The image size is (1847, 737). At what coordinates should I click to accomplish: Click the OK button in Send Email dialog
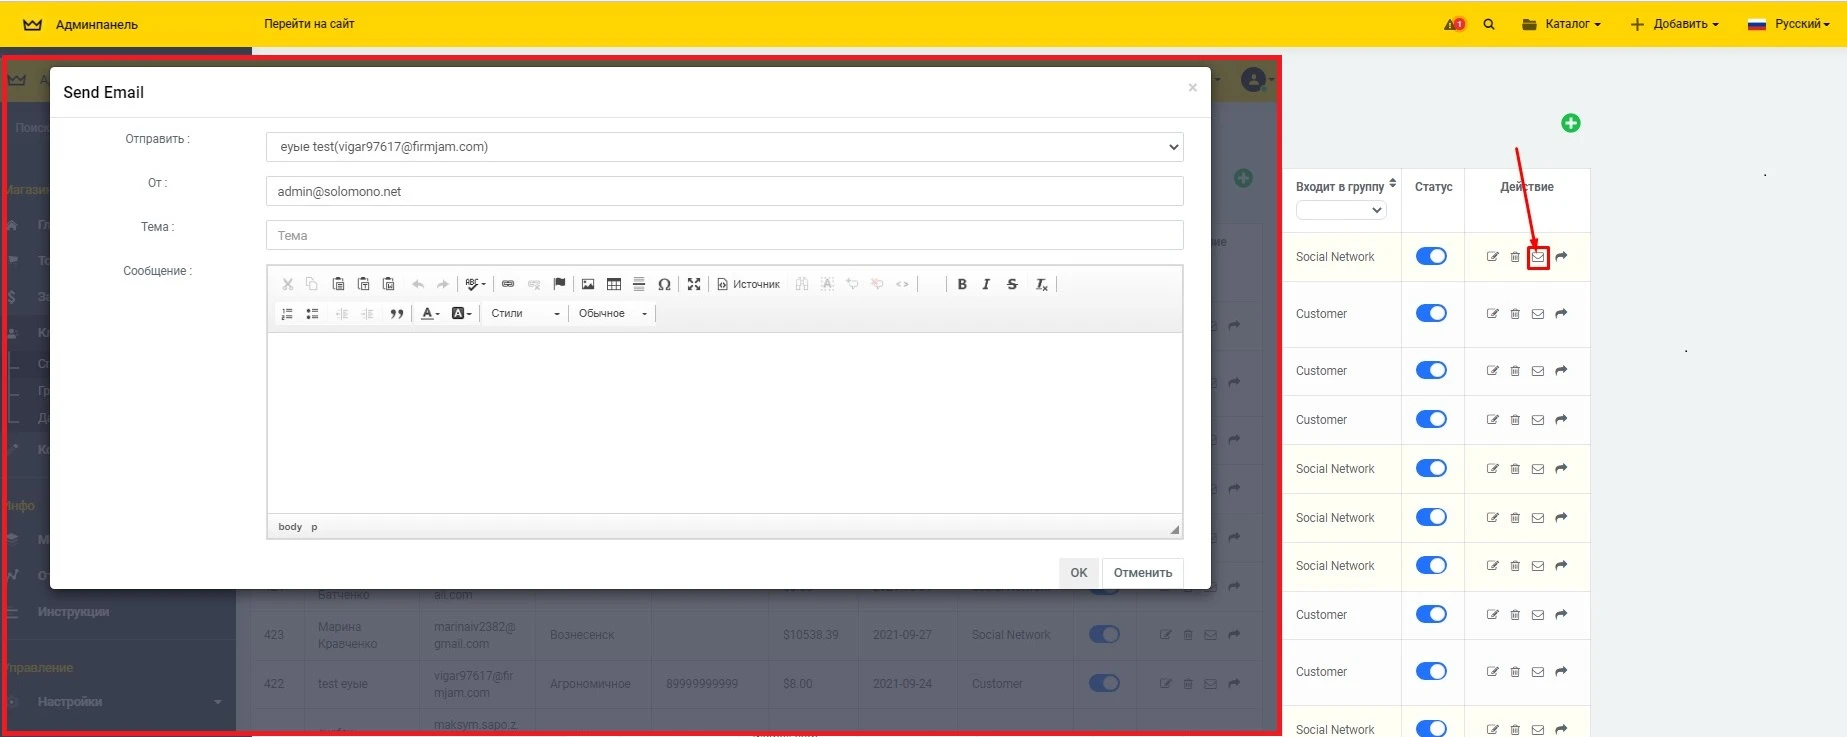click(1078, 573)
